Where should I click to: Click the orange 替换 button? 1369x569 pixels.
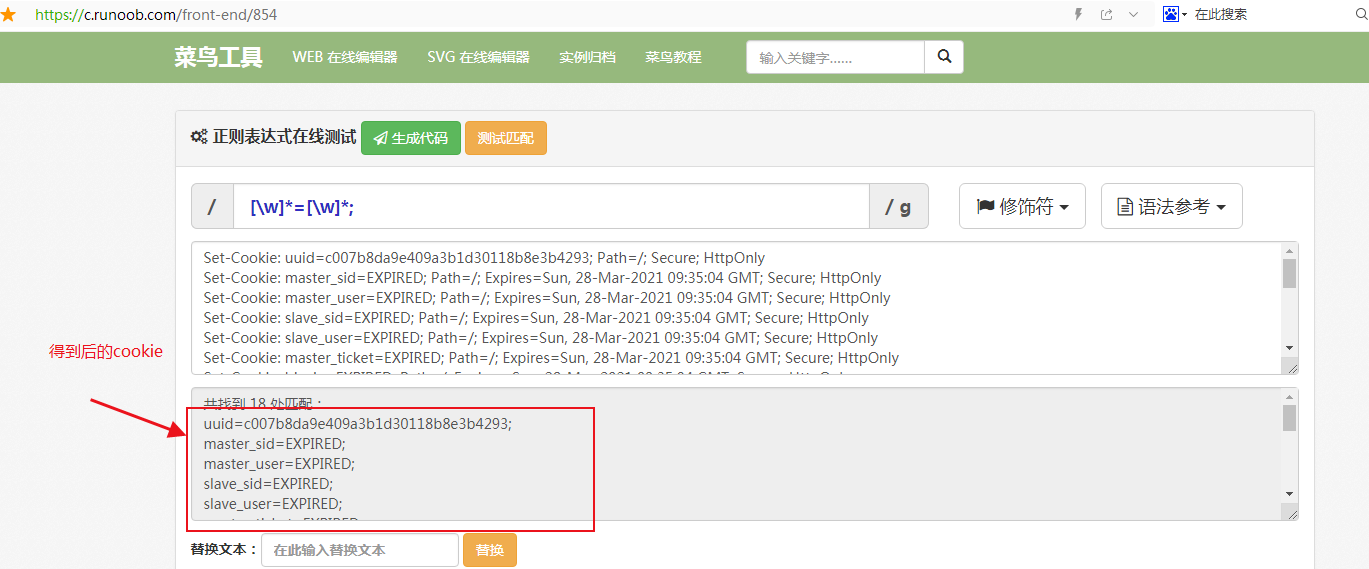pyautogui.click(x=490, y=550)
